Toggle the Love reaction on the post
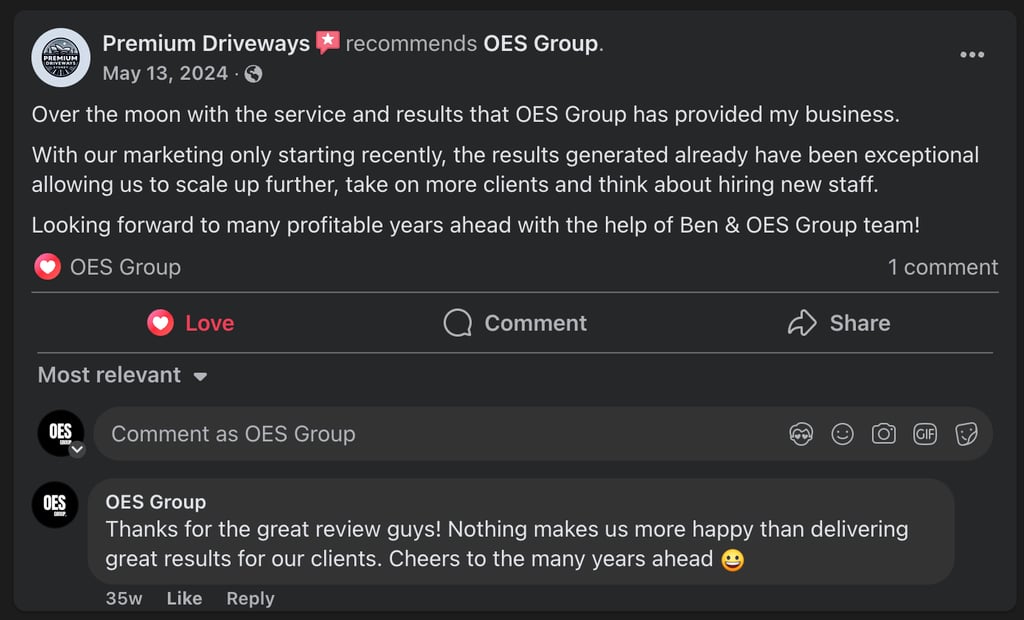The image size is (1024, 620). coord(191,323)
